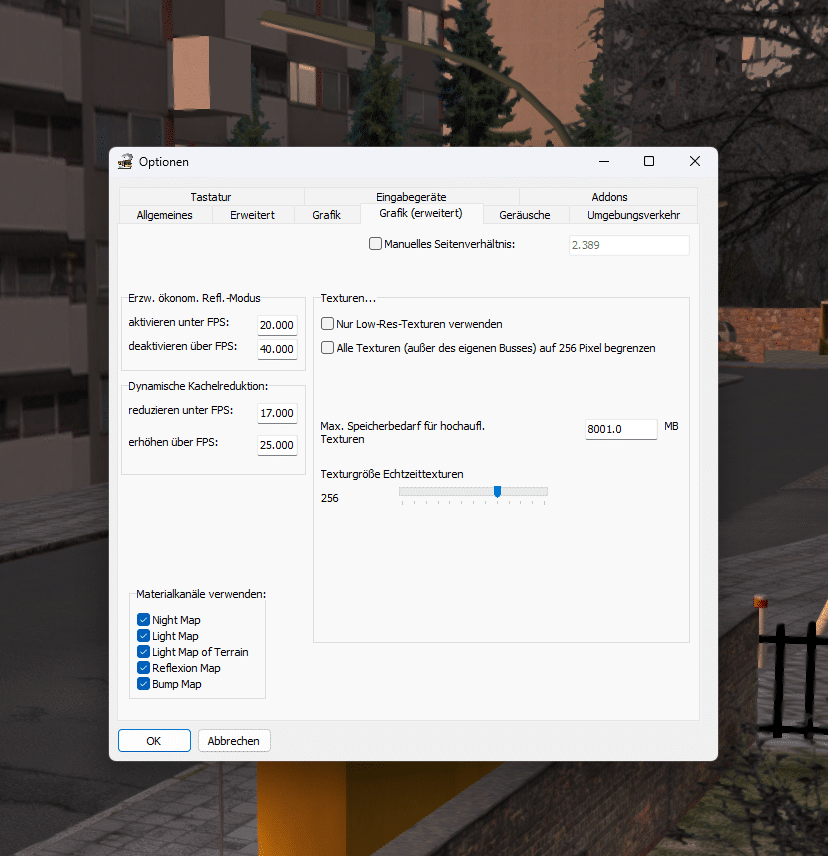Click the Texturgröße Echtzeittexturen slider handle
The image size is (828, 856).
click(497, 491)
